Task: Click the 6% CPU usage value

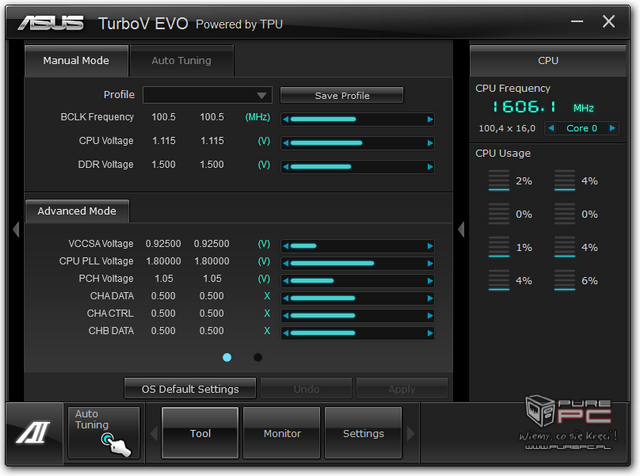Action: click(x=589, y=281)
